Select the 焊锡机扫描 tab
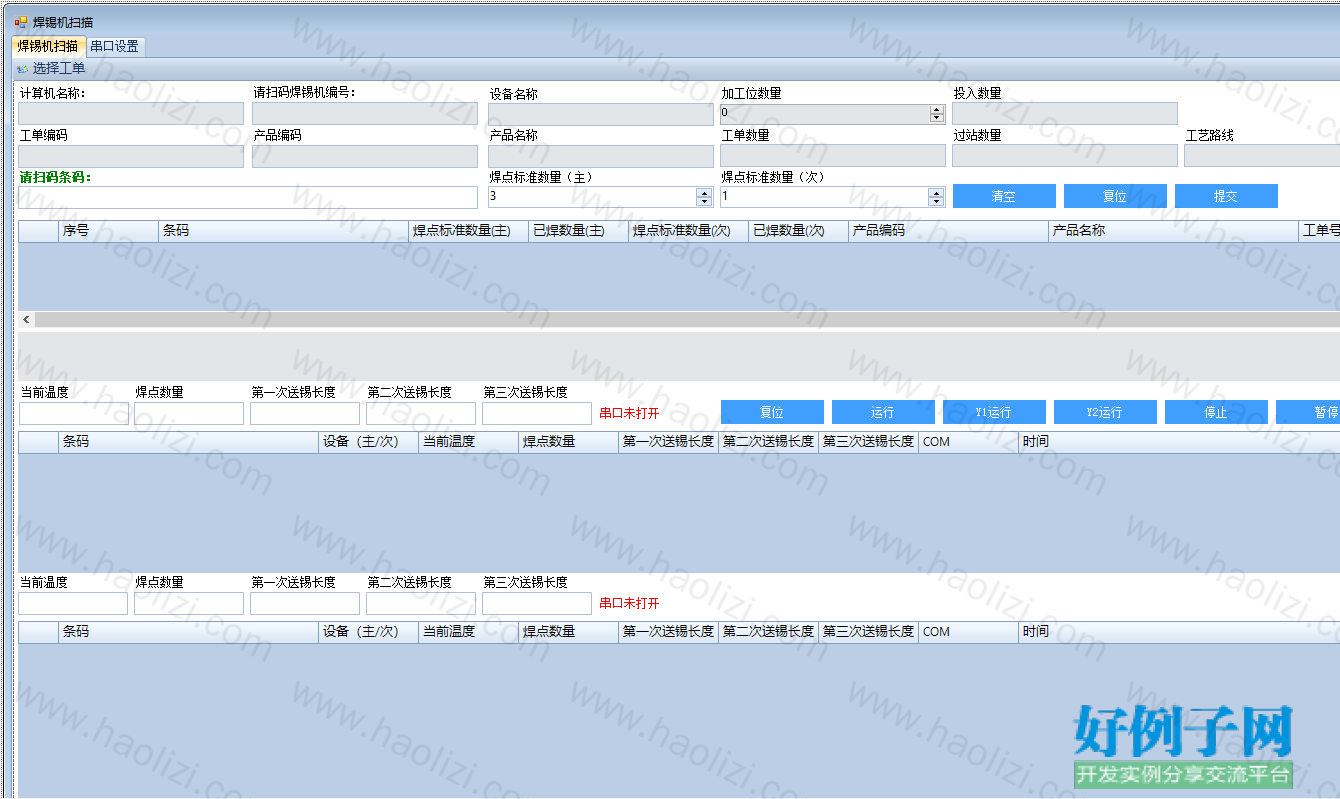The image size is (1340, 799). [x=47, y=46]
